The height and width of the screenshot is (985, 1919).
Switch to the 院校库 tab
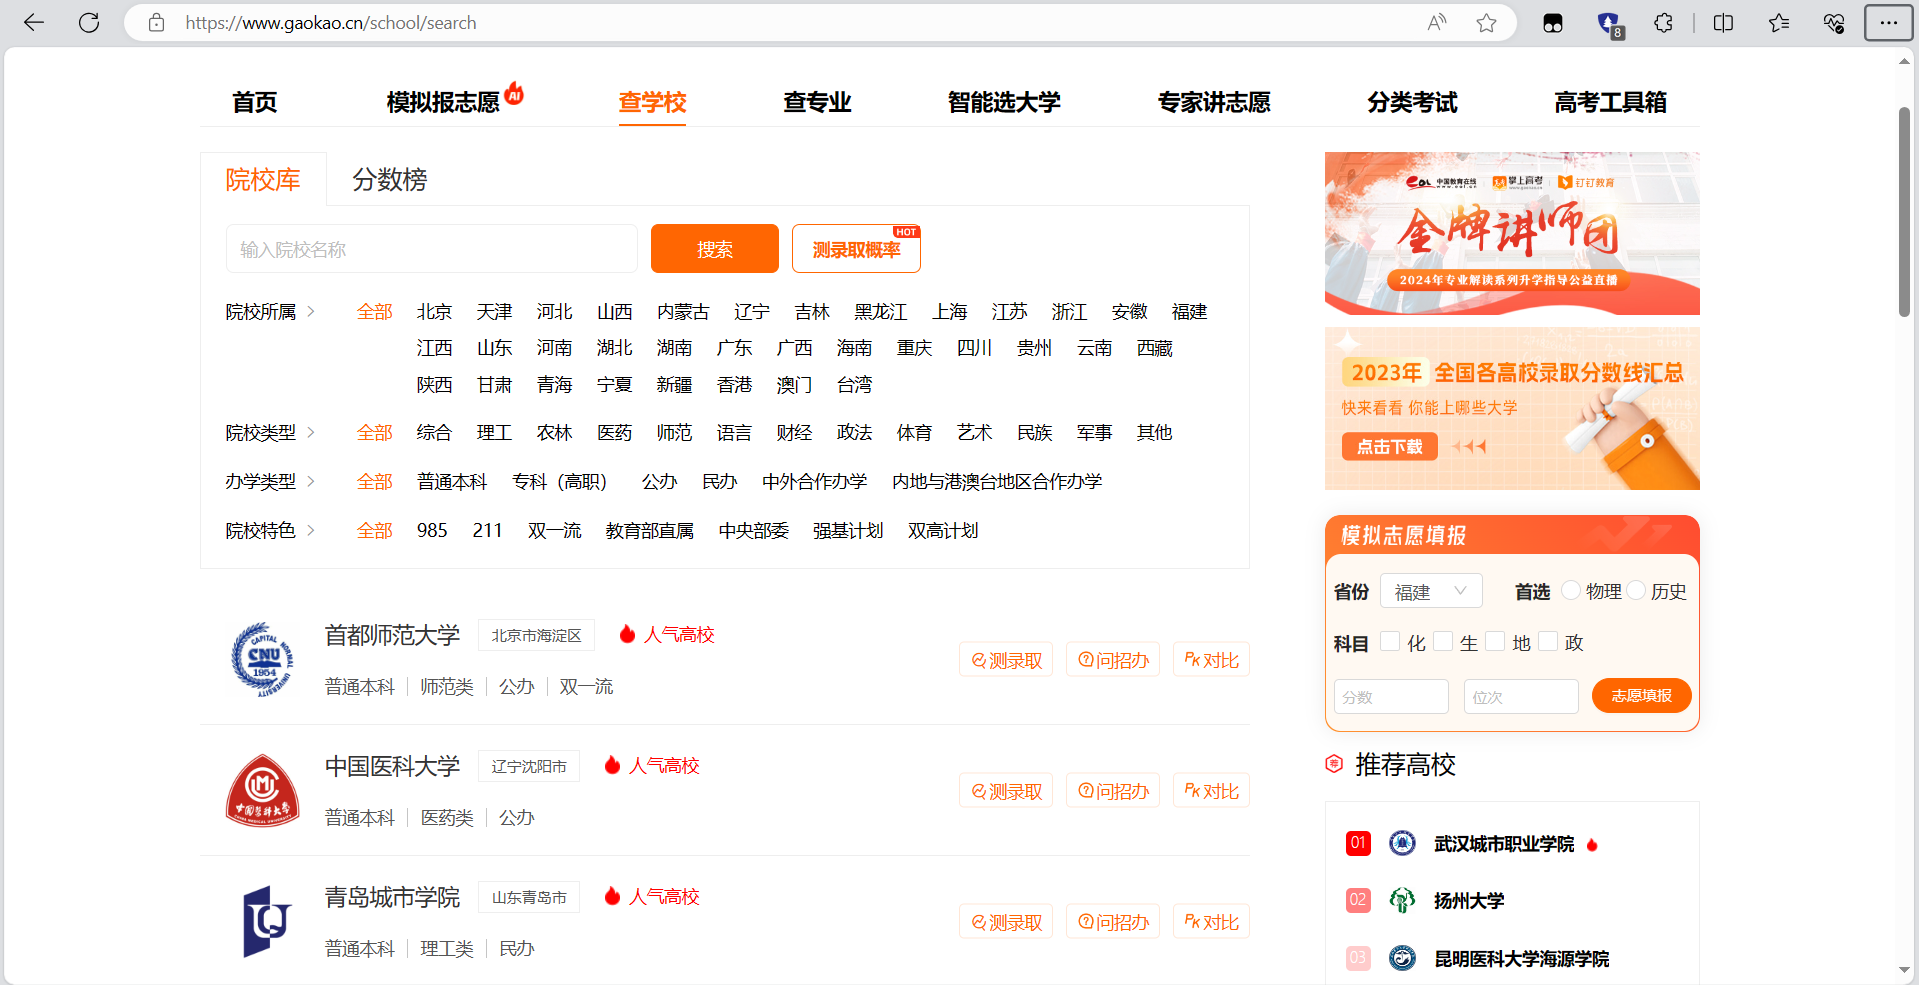point(263,179)
